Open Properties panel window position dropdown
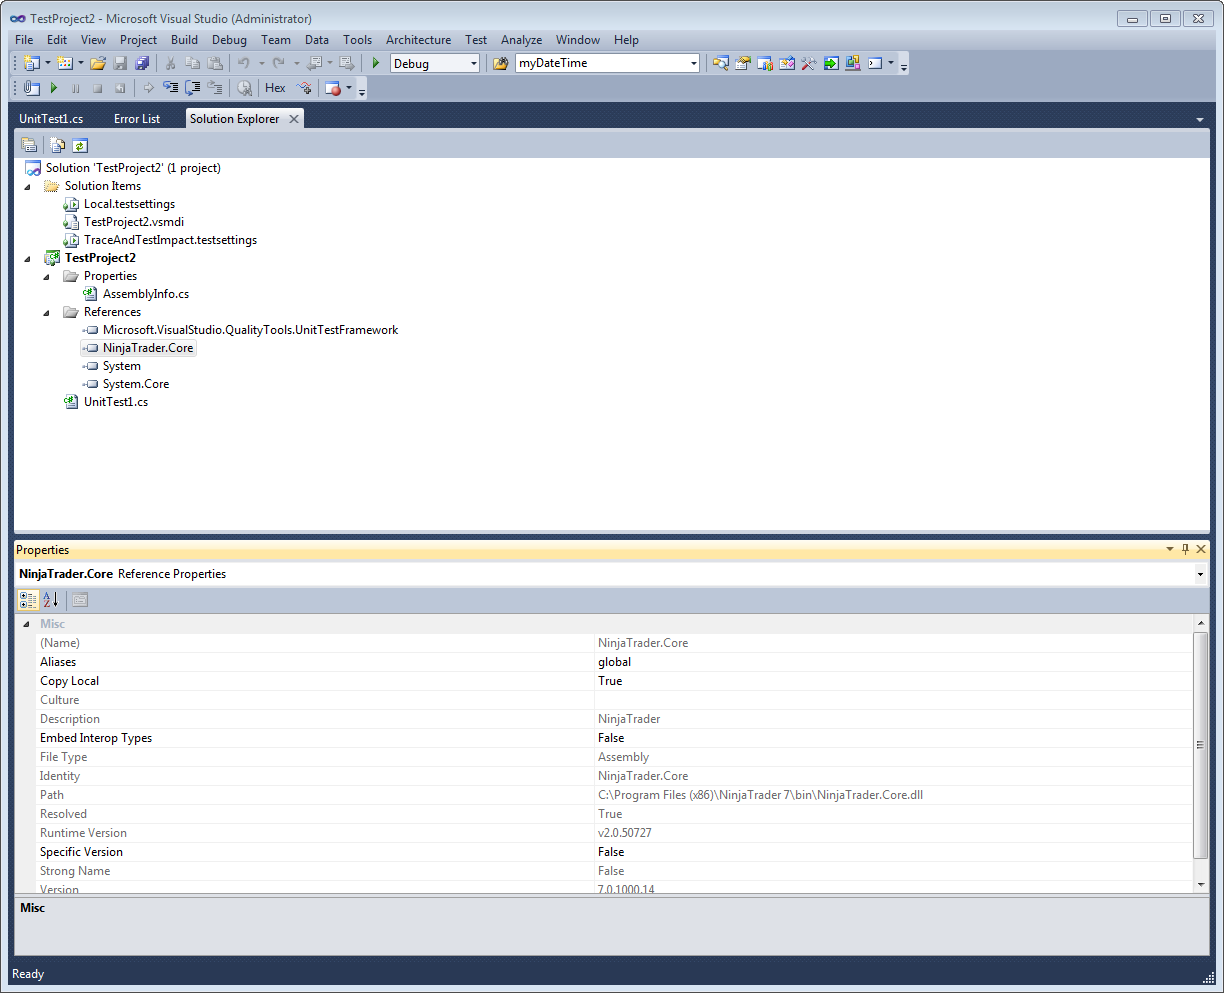The image size is (1224, 993). pos(1170,549)
